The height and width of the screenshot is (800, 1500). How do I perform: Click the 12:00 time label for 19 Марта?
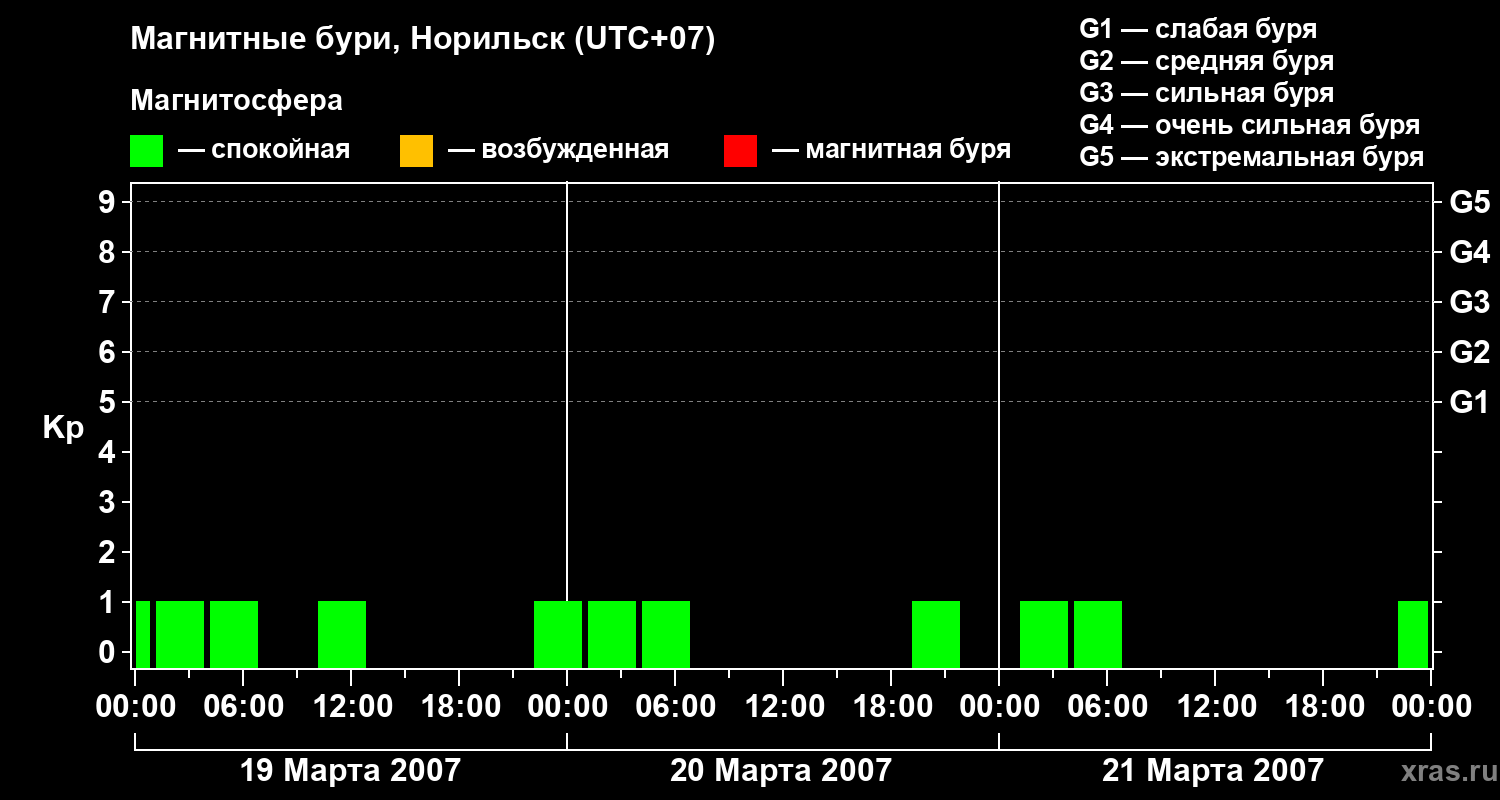tap(351, 707)
